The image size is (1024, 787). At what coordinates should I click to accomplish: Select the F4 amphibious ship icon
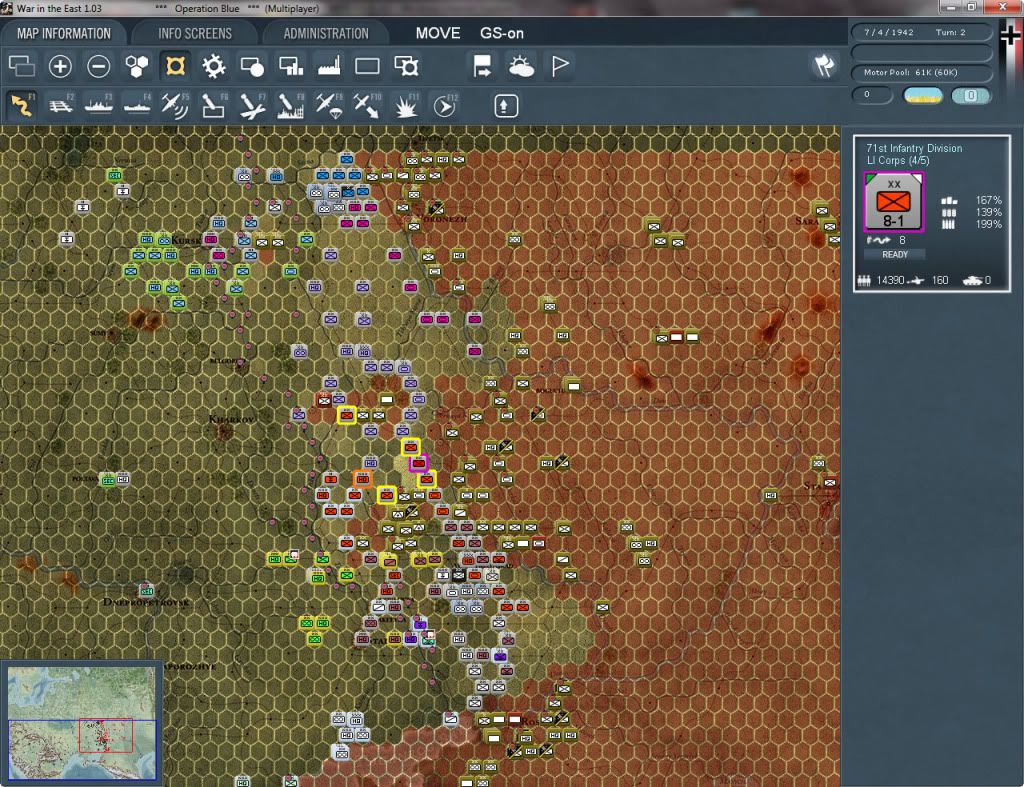tap(137, 106)
